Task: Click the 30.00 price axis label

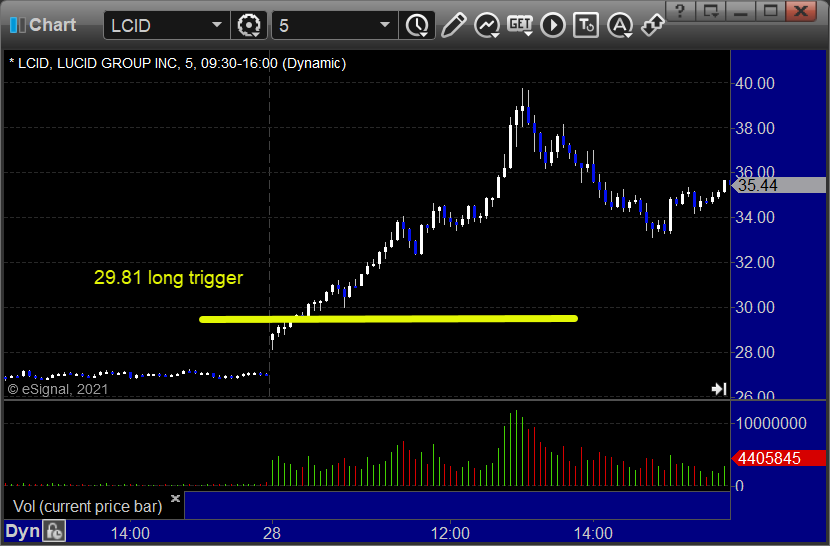Action: 755,307
